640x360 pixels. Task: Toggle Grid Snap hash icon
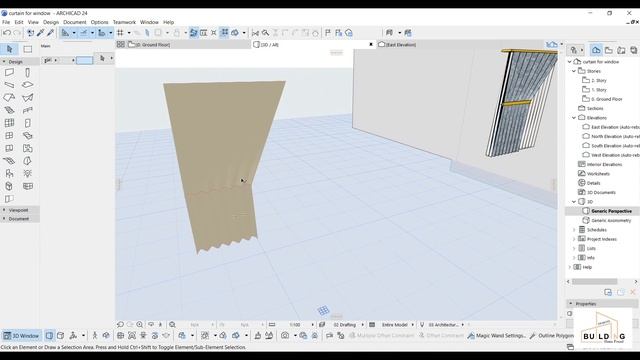pos(120,33)
